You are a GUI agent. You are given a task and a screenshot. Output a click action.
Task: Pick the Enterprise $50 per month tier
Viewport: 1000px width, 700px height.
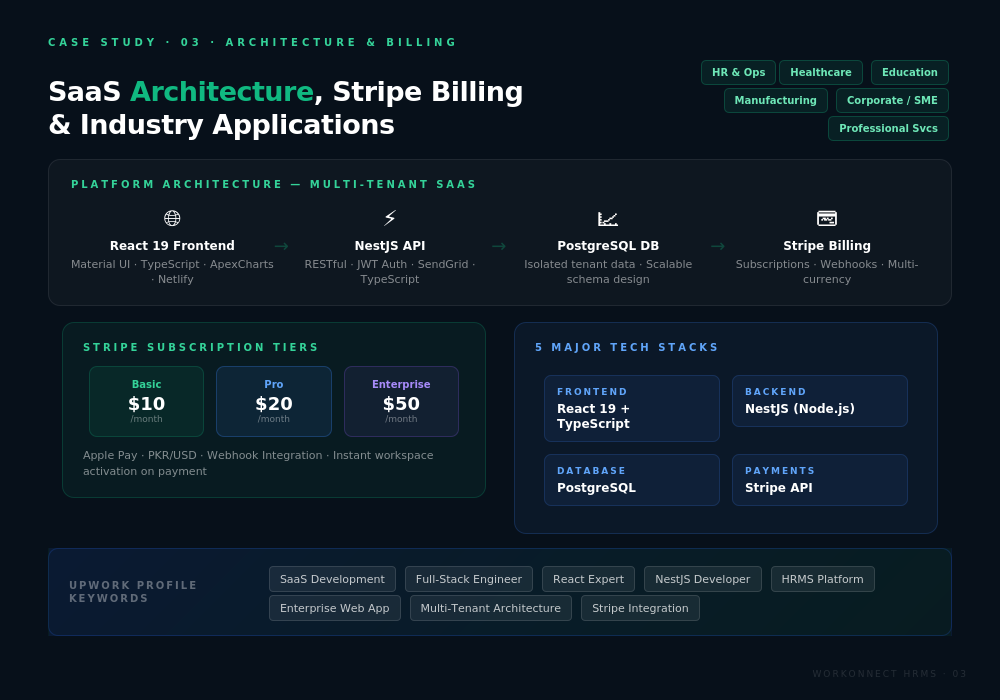coord(401,402)
